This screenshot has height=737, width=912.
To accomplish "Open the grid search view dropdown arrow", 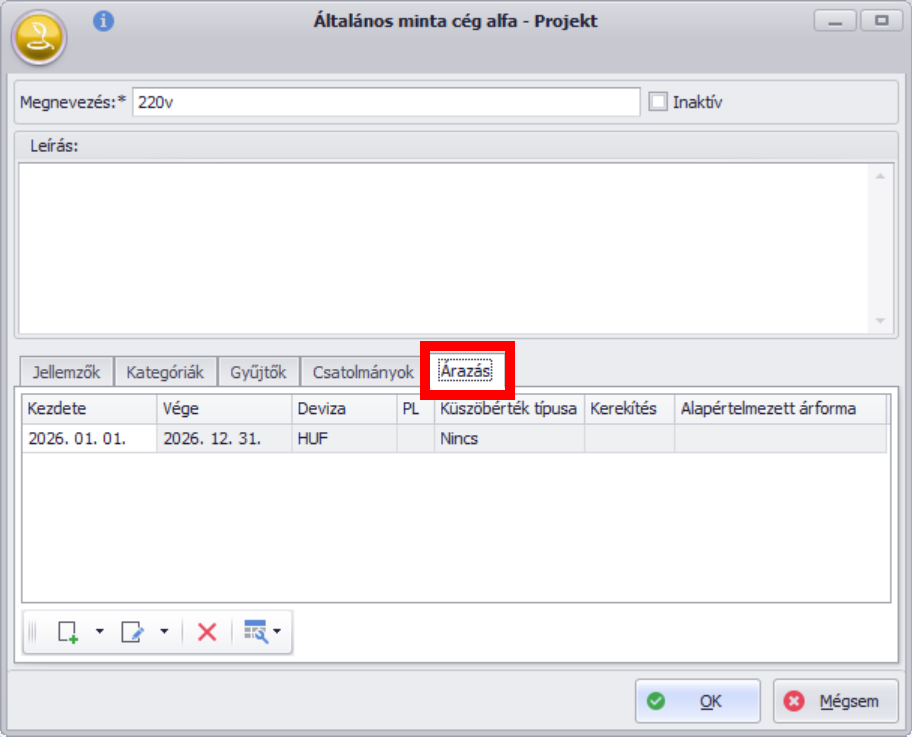I will [x=277, y=632].
